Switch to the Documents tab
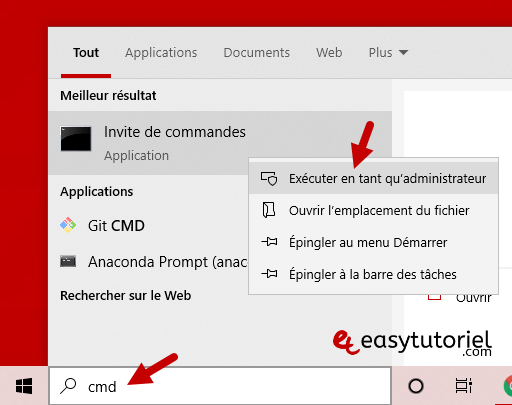The height and width of the screenshot is (405, 512). (x=256, y=53)
